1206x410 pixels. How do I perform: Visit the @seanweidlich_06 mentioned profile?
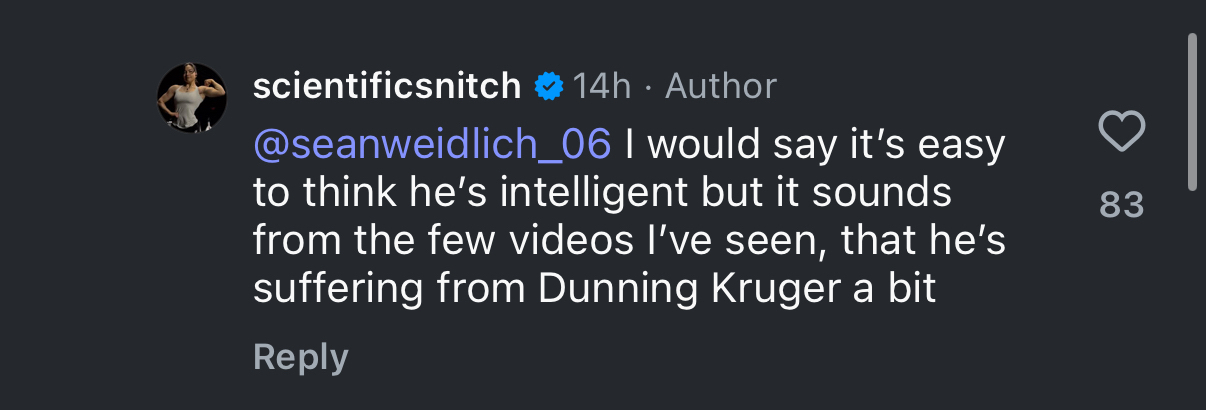432,145
